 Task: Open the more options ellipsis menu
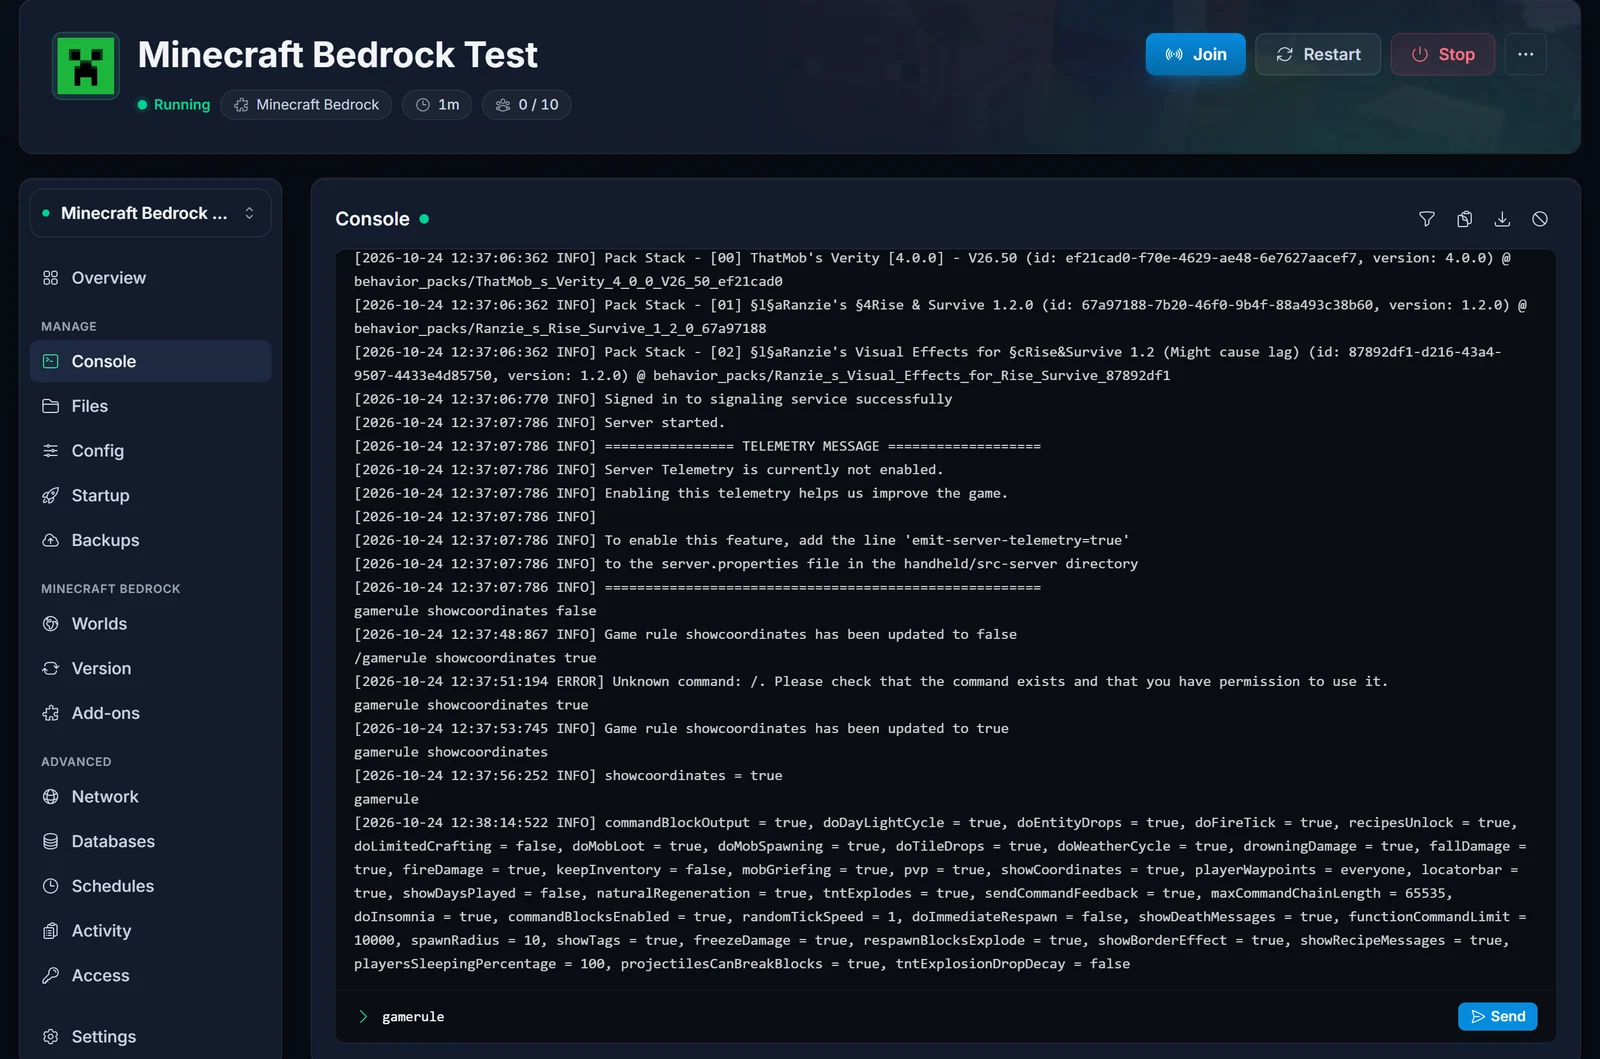tap(1525, 54)
